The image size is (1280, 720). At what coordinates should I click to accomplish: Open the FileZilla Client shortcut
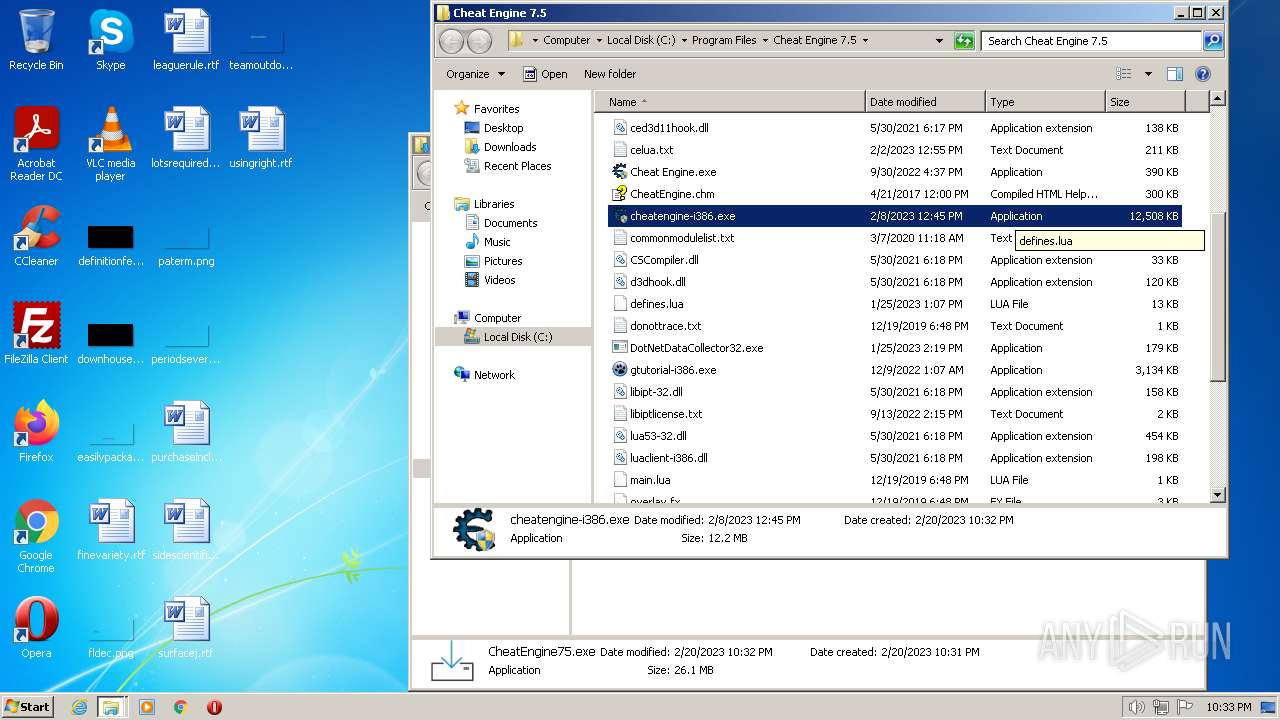[36, 334]
